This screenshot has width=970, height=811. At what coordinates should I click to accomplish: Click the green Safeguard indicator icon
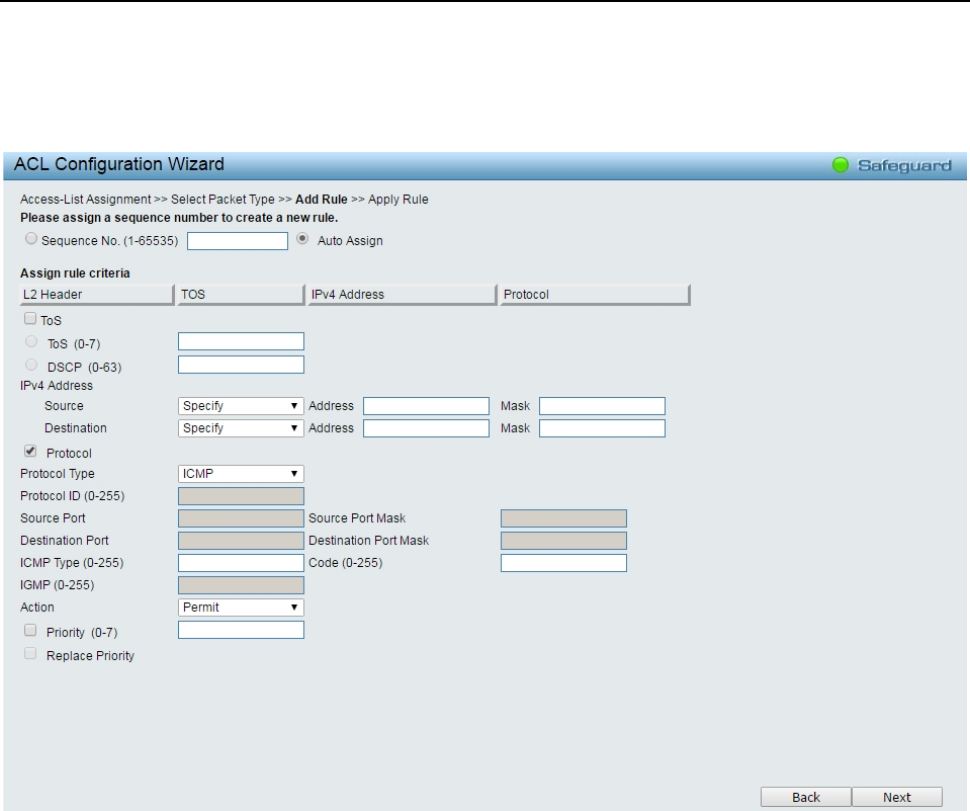coord(840,165)
